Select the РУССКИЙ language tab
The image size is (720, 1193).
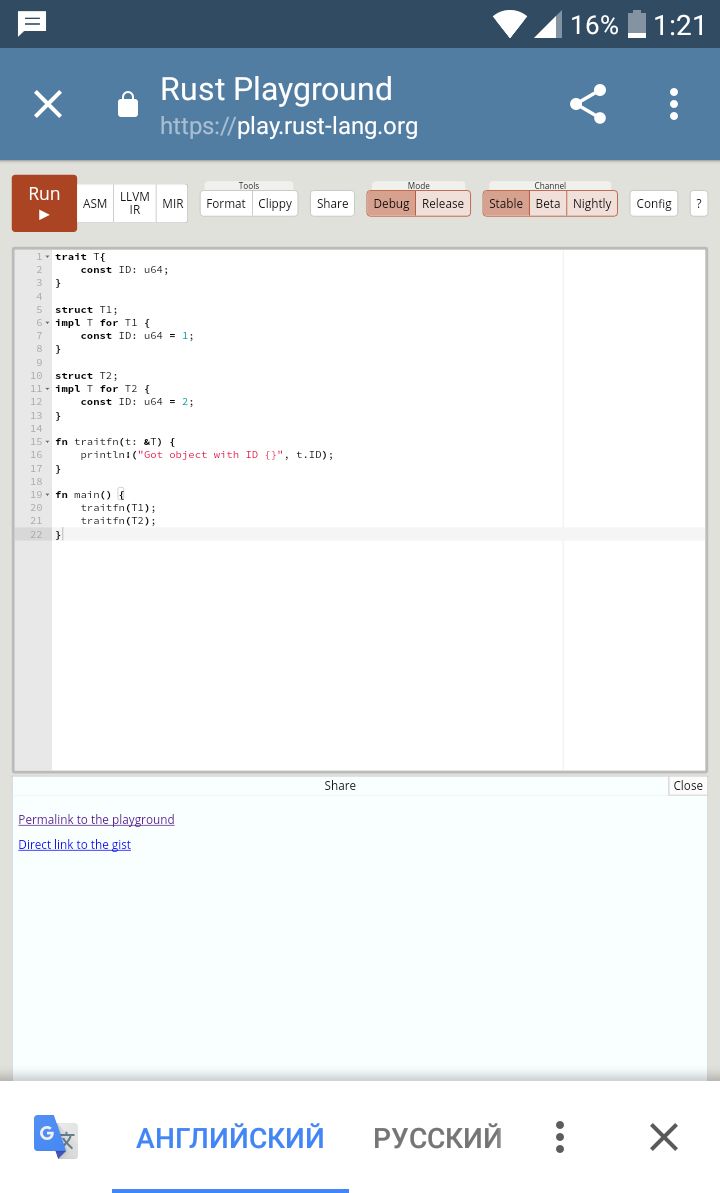[438, 1137]
